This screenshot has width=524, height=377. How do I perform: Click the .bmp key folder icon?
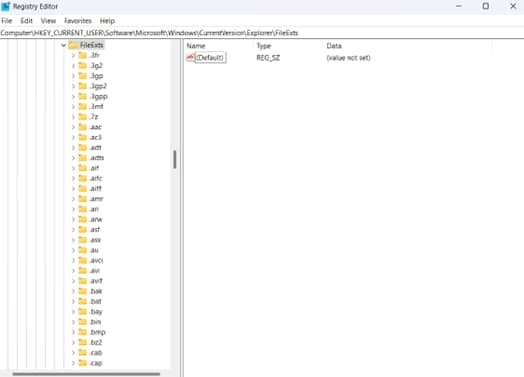[83, 332]
